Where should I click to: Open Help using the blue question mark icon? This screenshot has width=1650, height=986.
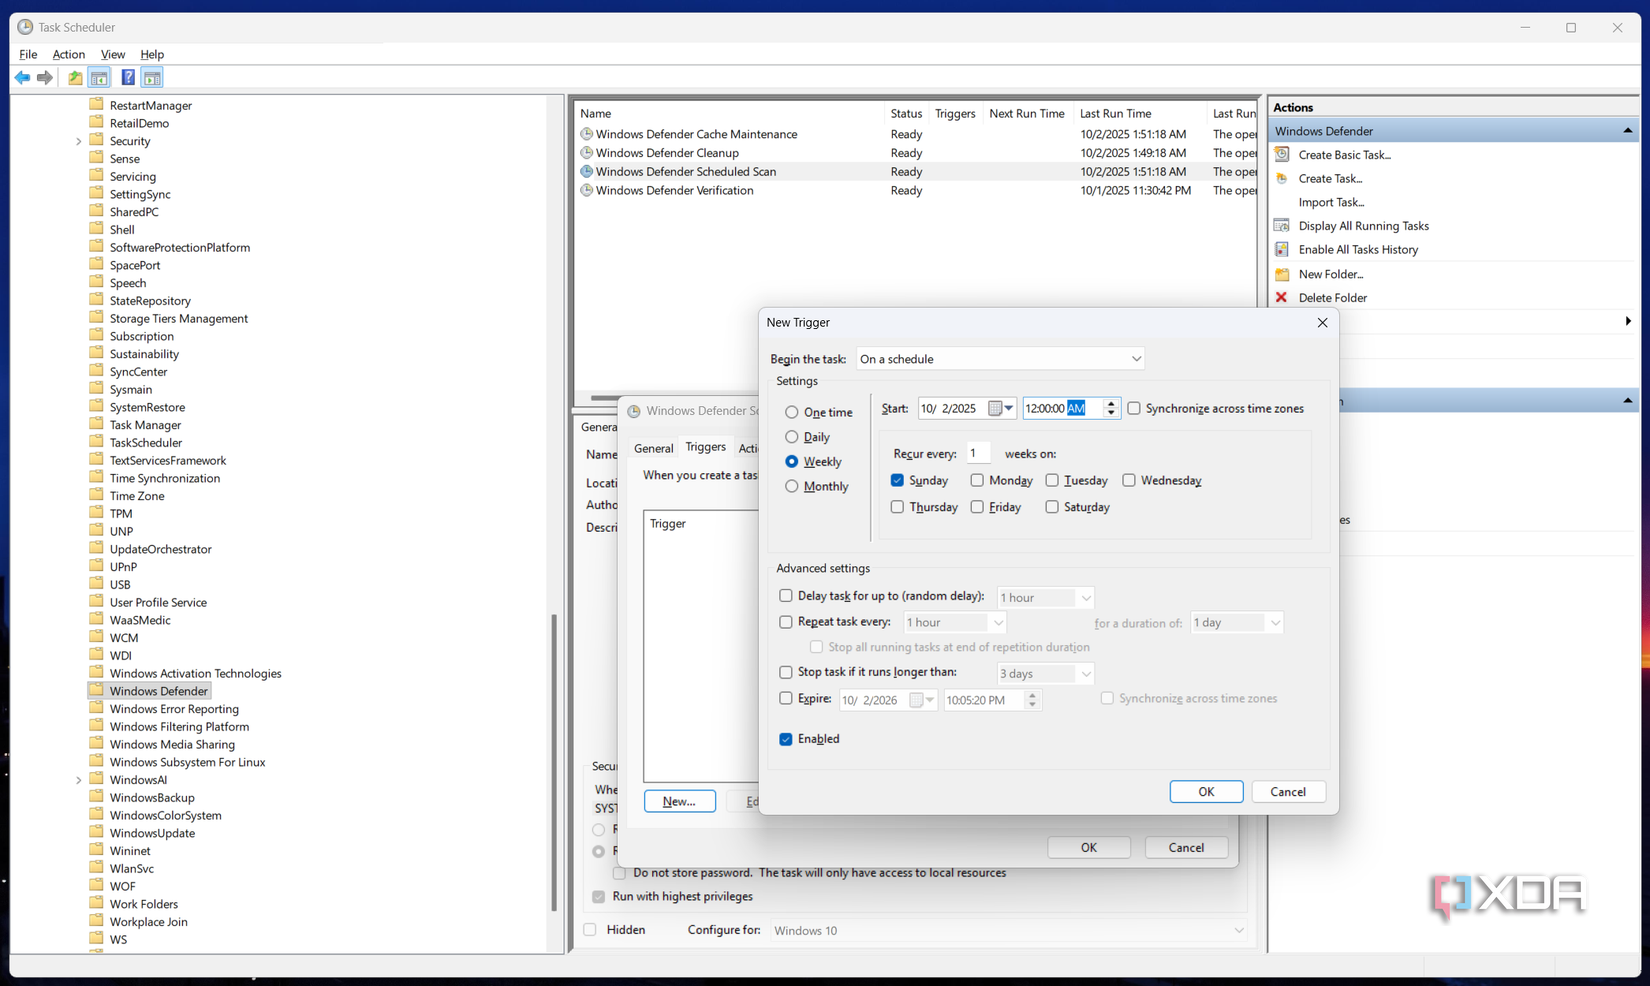127,77
